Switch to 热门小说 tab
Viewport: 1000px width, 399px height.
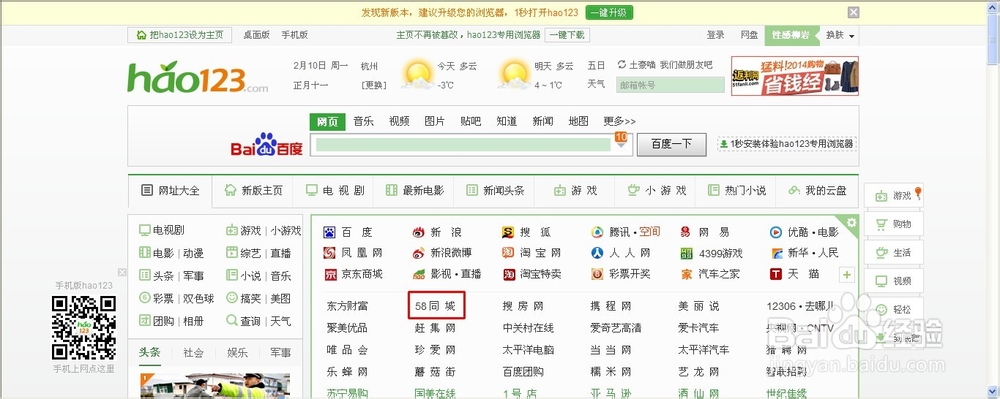pos(737,191)
